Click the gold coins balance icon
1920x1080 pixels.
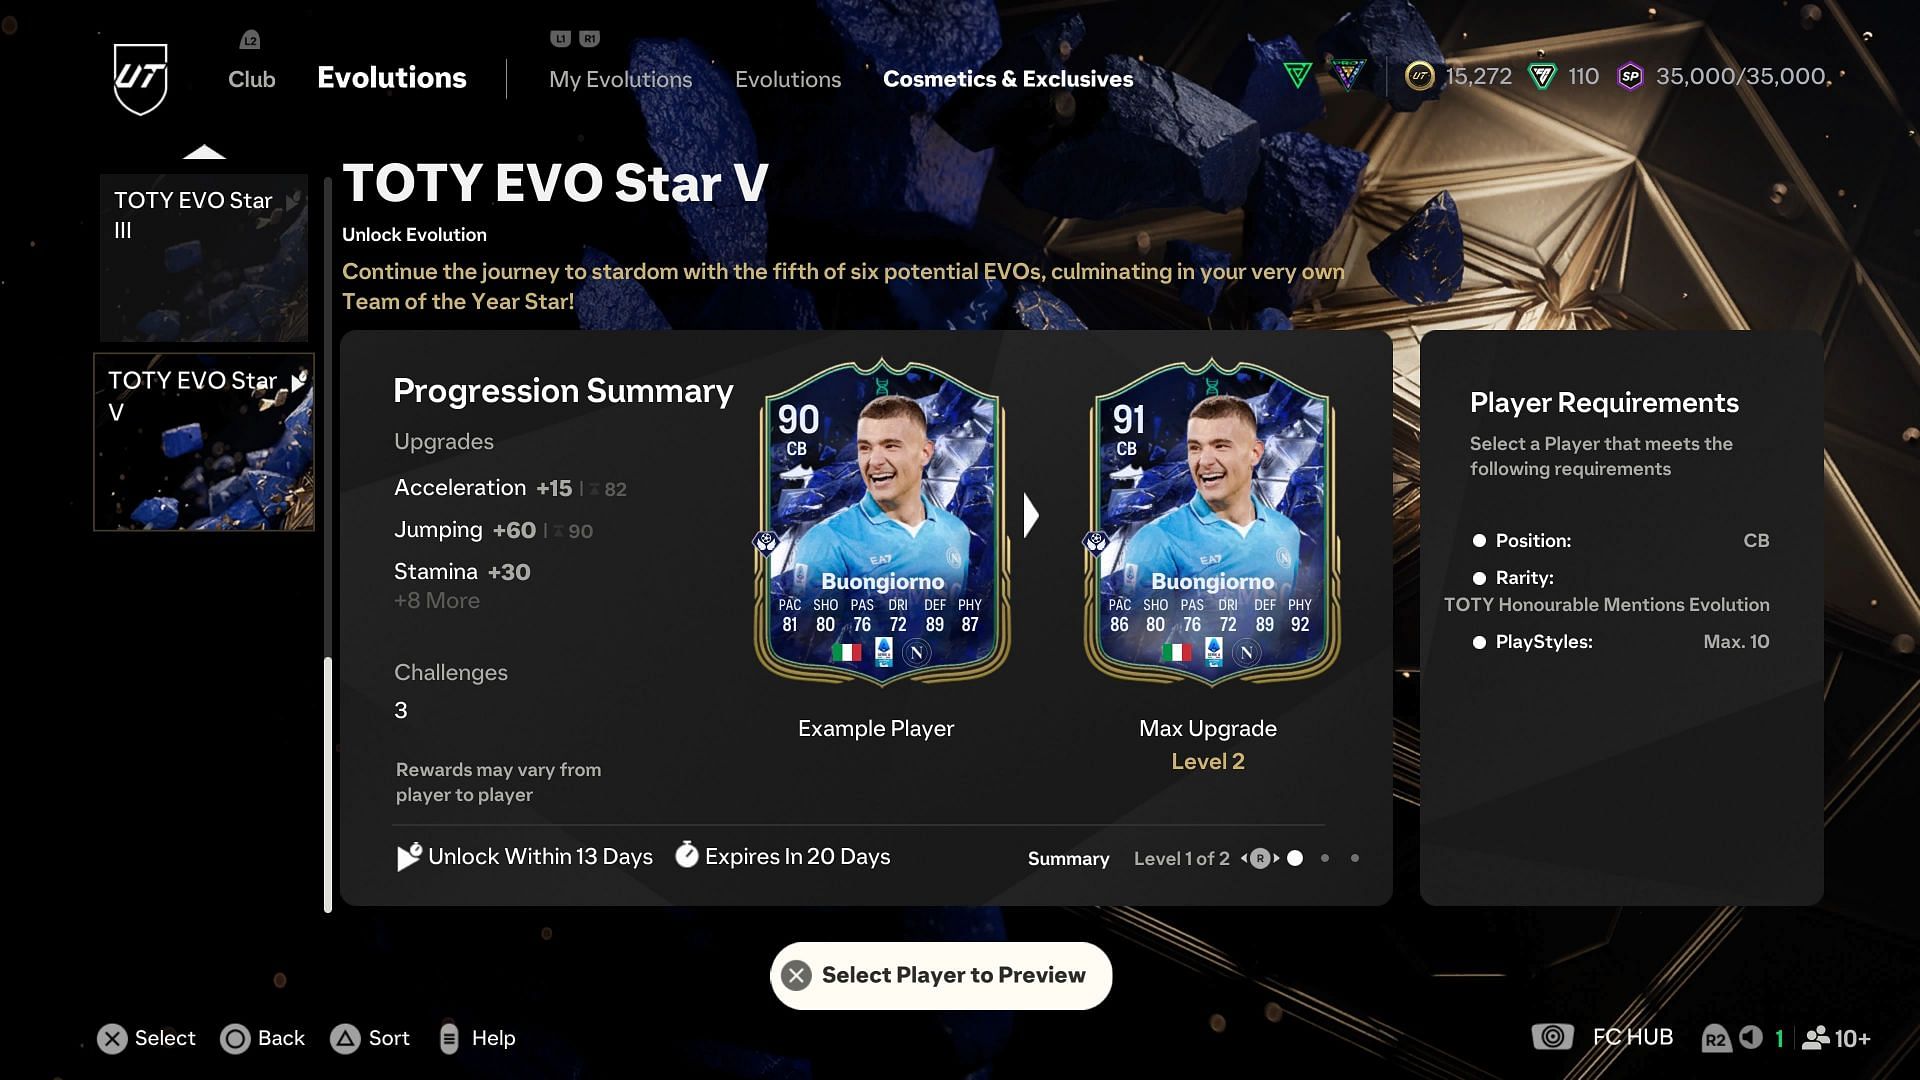pos(1419,76)
